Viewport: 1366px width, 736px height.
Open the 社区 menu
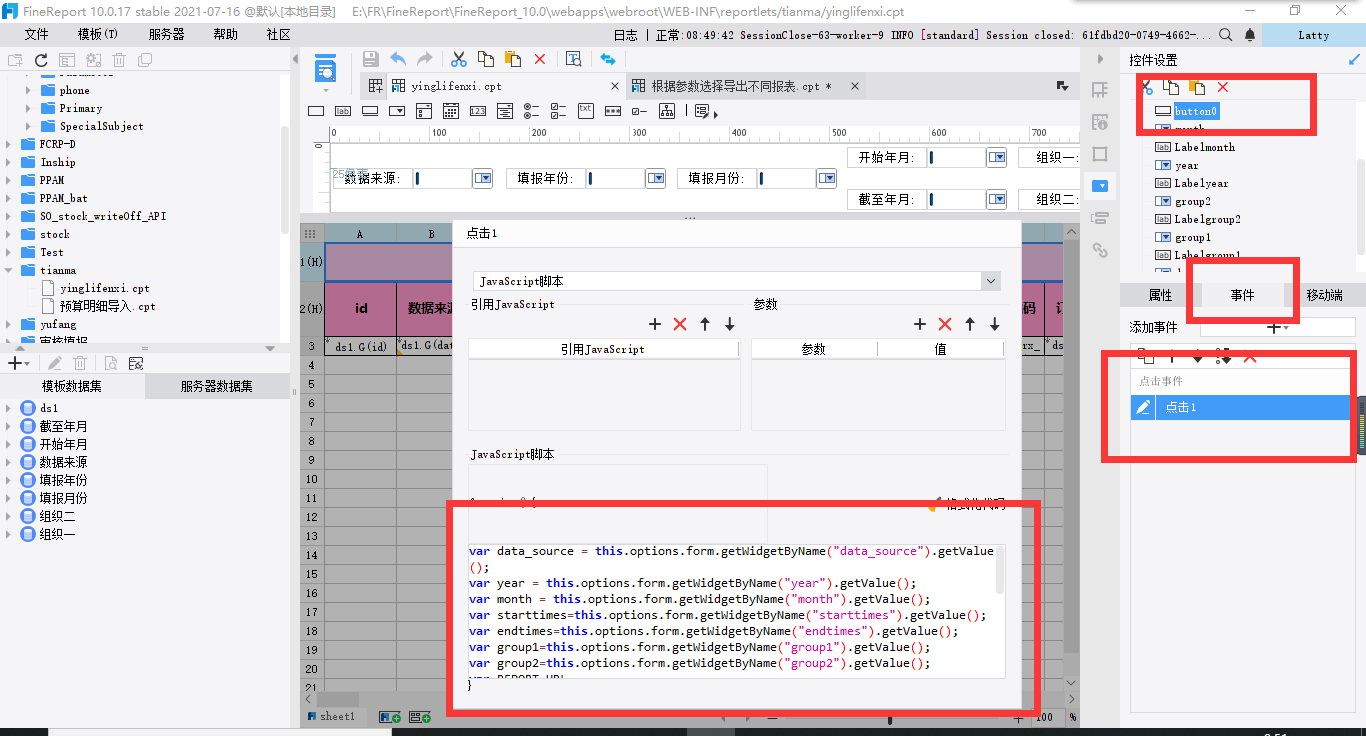pos(279,34)
